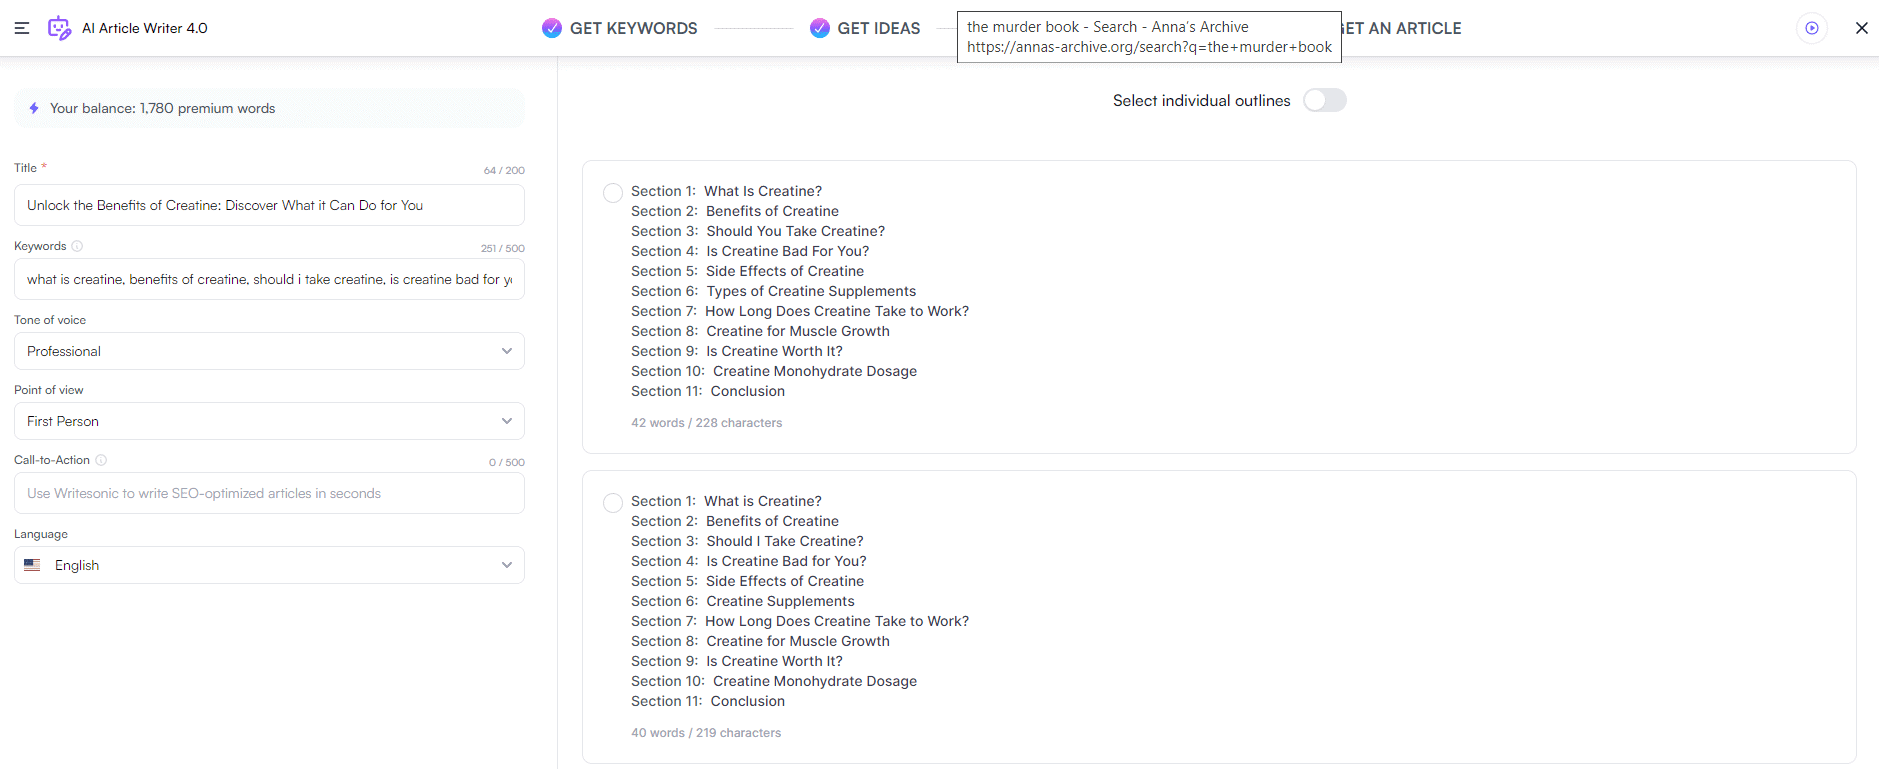
Task: Click the Anna's Archive URL tooltip text
Action: coord(1149,47)
